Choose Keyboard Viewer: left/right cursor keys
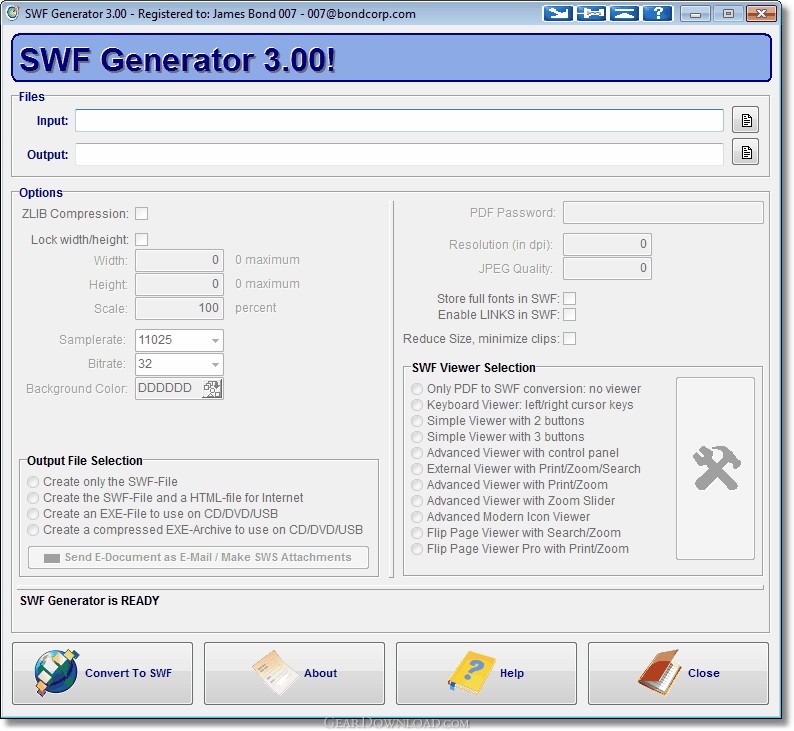The image size is (794, 731). tap(522, 405)
